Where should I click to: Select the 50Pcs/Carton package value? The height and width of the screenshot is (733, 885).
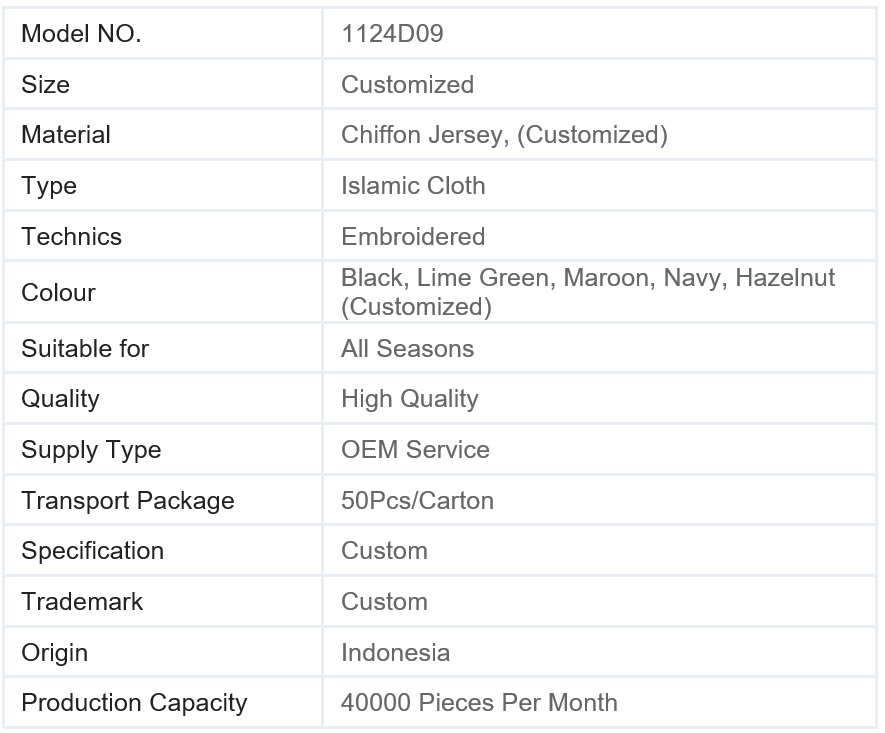[x=417, y=501]
